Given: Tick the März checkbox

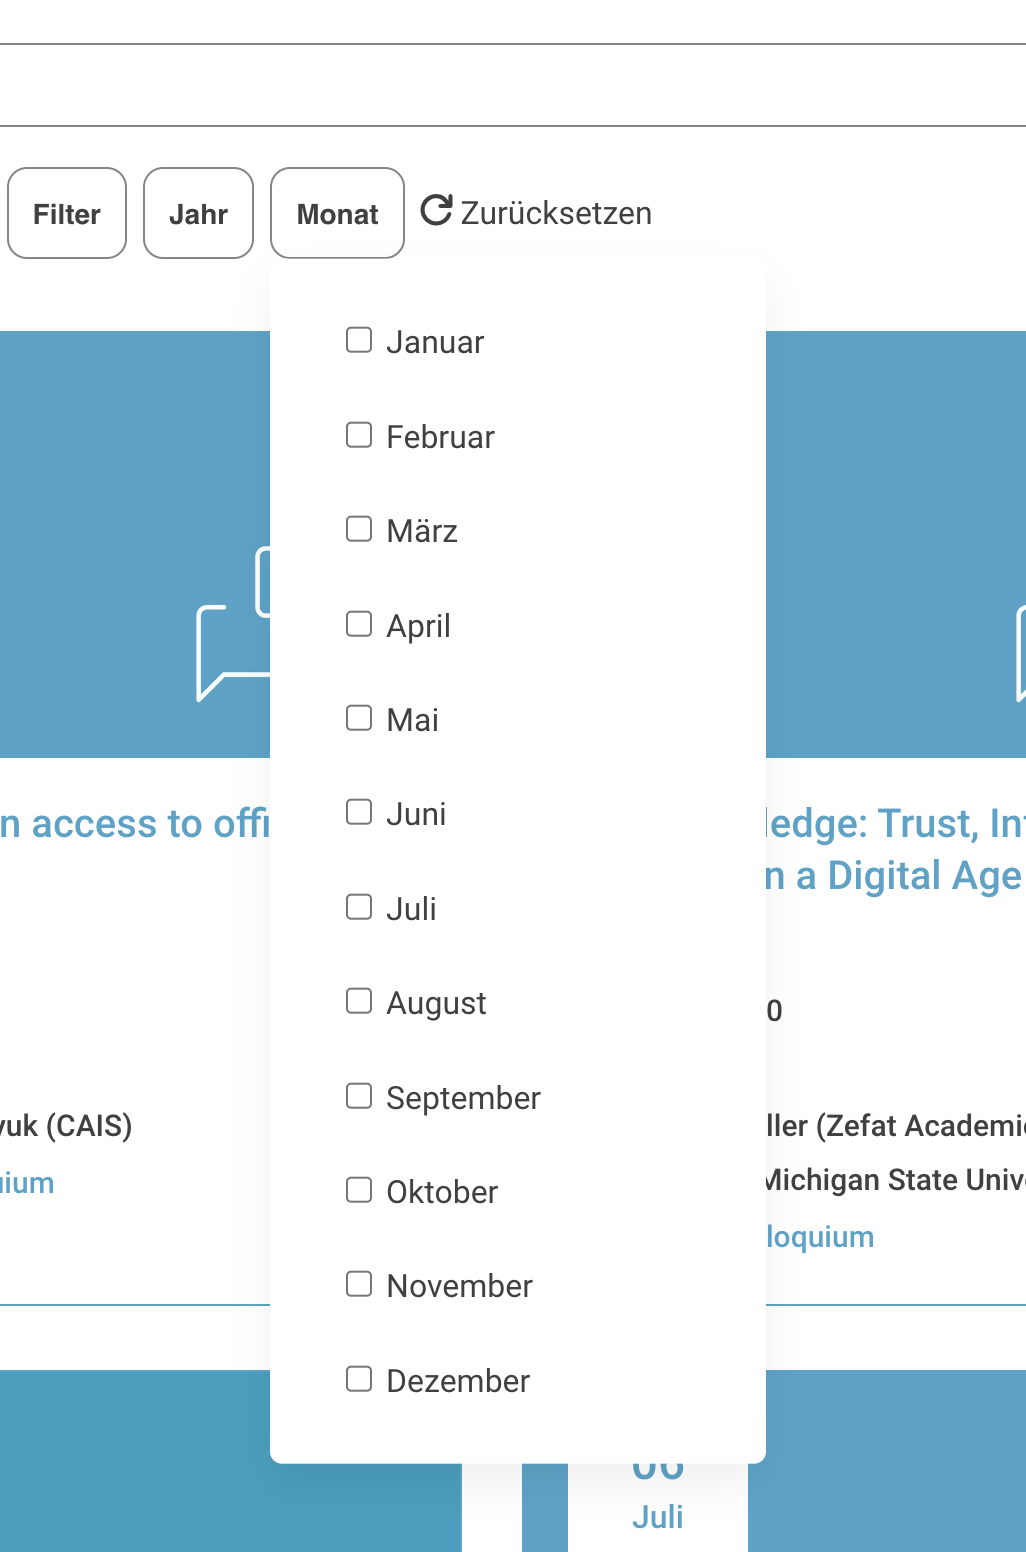Looking at the screenshot, I should pyautogui.click(x=359, y=529).
